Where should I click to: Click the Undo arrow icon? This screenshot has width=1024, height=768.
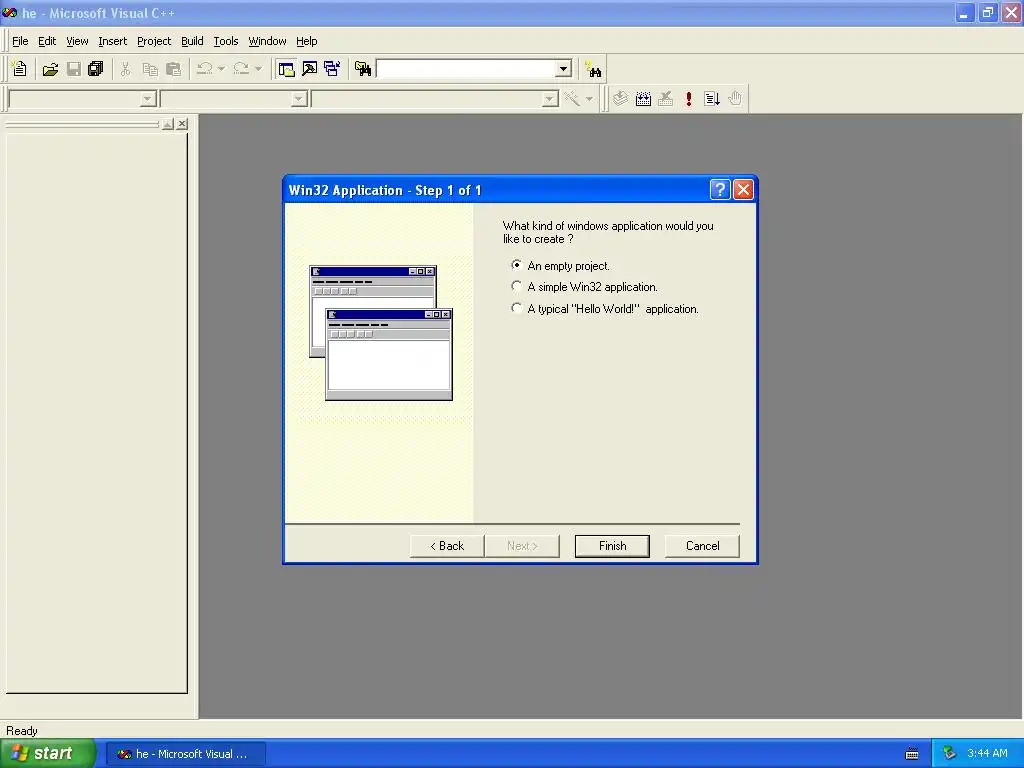(x=204, y=69)
